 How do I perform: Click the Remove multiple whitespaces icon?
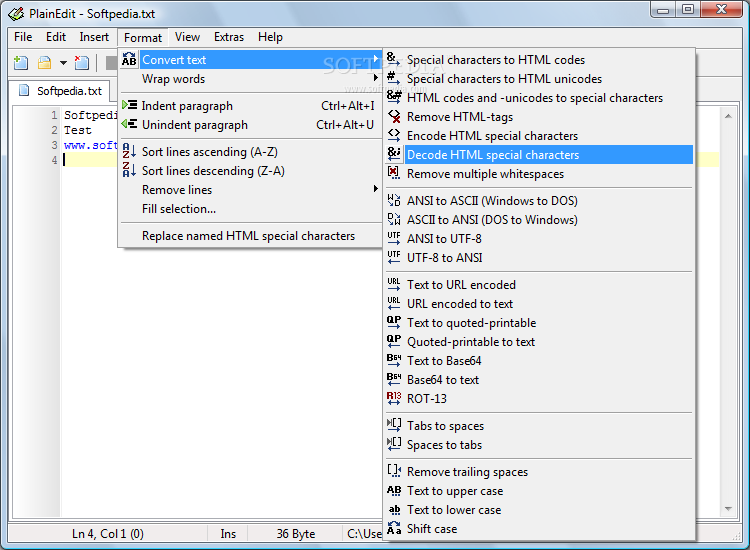point(394,174)
